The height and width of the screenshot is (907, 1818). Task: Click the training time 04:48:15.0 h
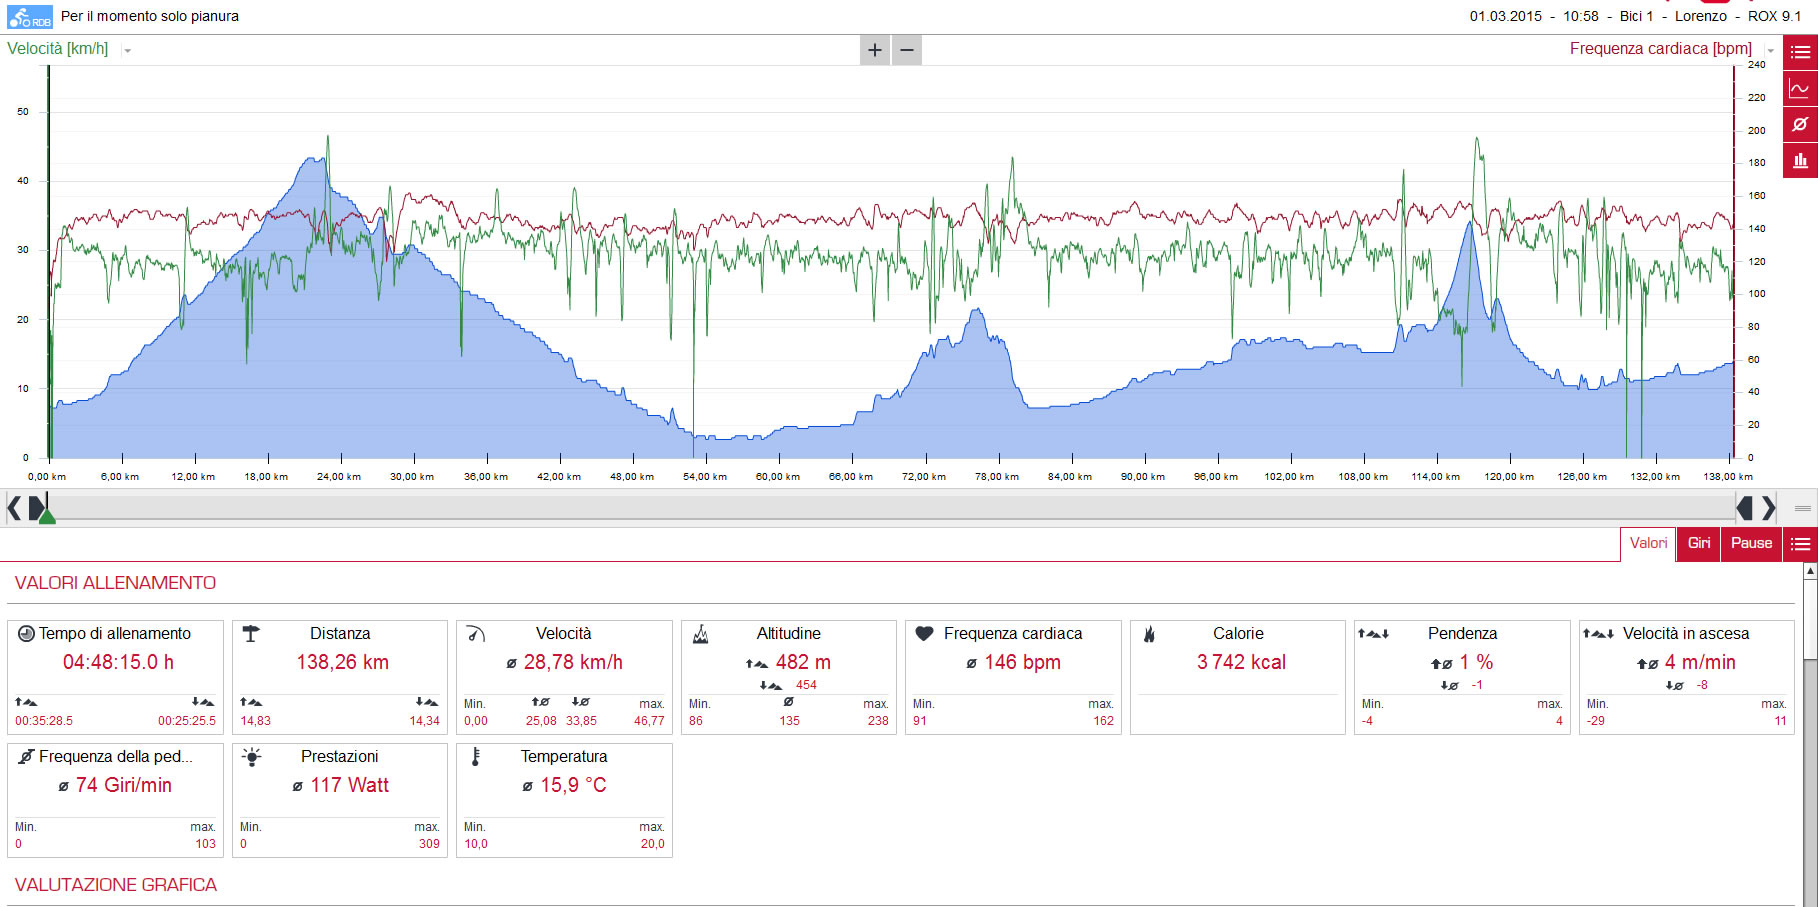click(118, 662)
